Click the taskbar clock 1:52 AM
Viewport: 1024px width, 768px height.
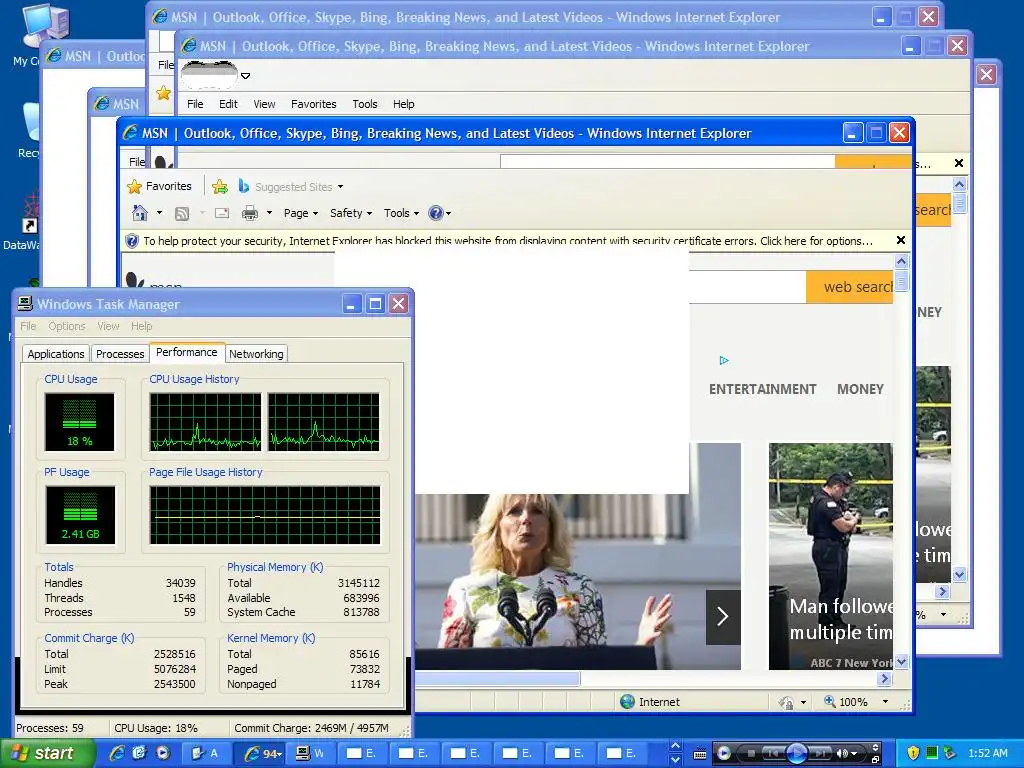pos(987,754)
